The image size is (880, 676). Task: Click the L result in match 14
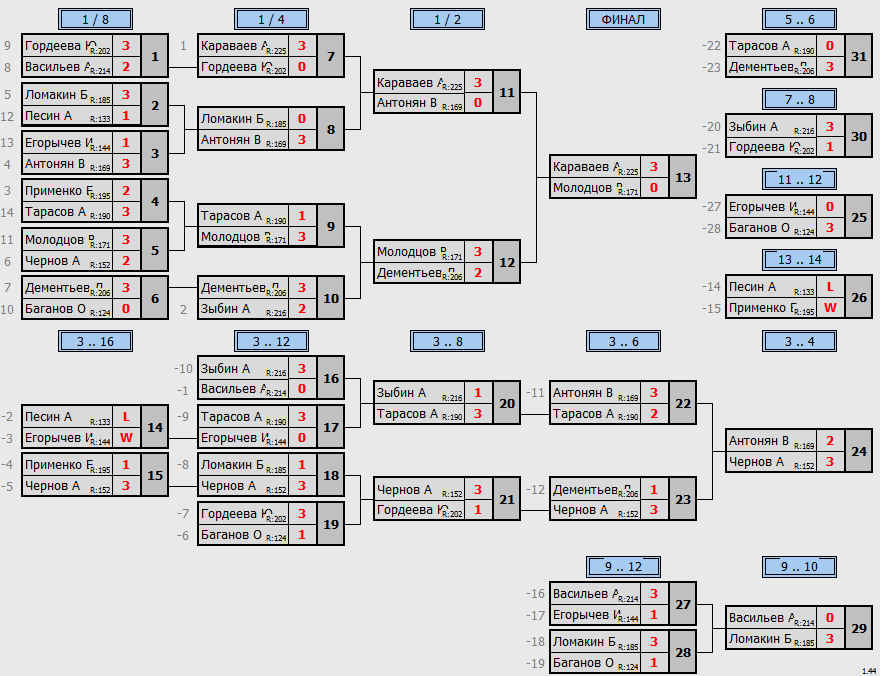(x=126, y=417)
